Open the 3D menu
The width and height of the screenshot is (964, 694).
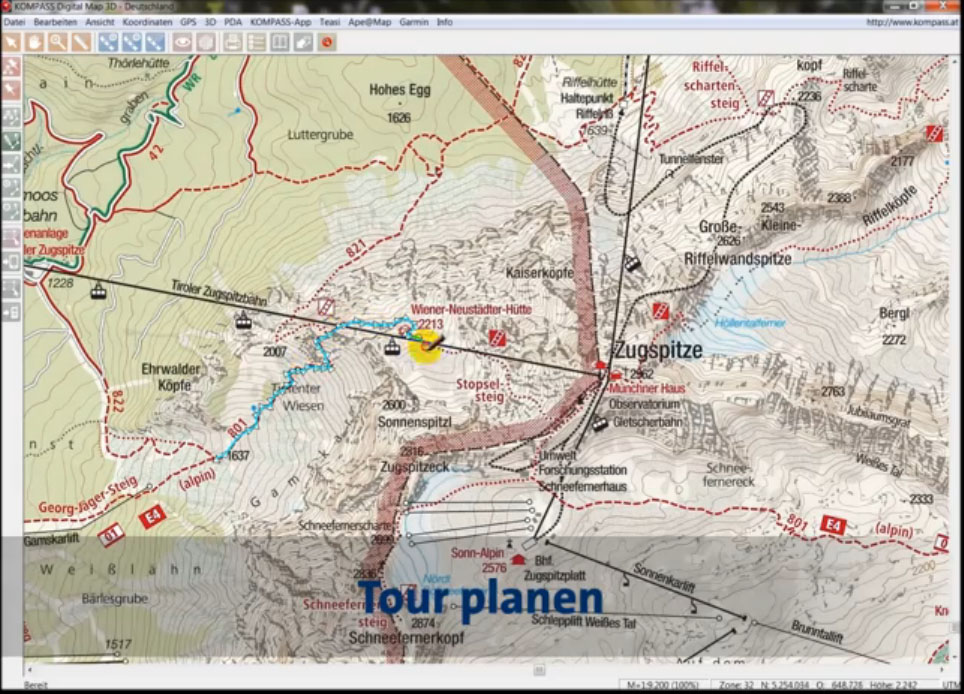pos(210,22)
